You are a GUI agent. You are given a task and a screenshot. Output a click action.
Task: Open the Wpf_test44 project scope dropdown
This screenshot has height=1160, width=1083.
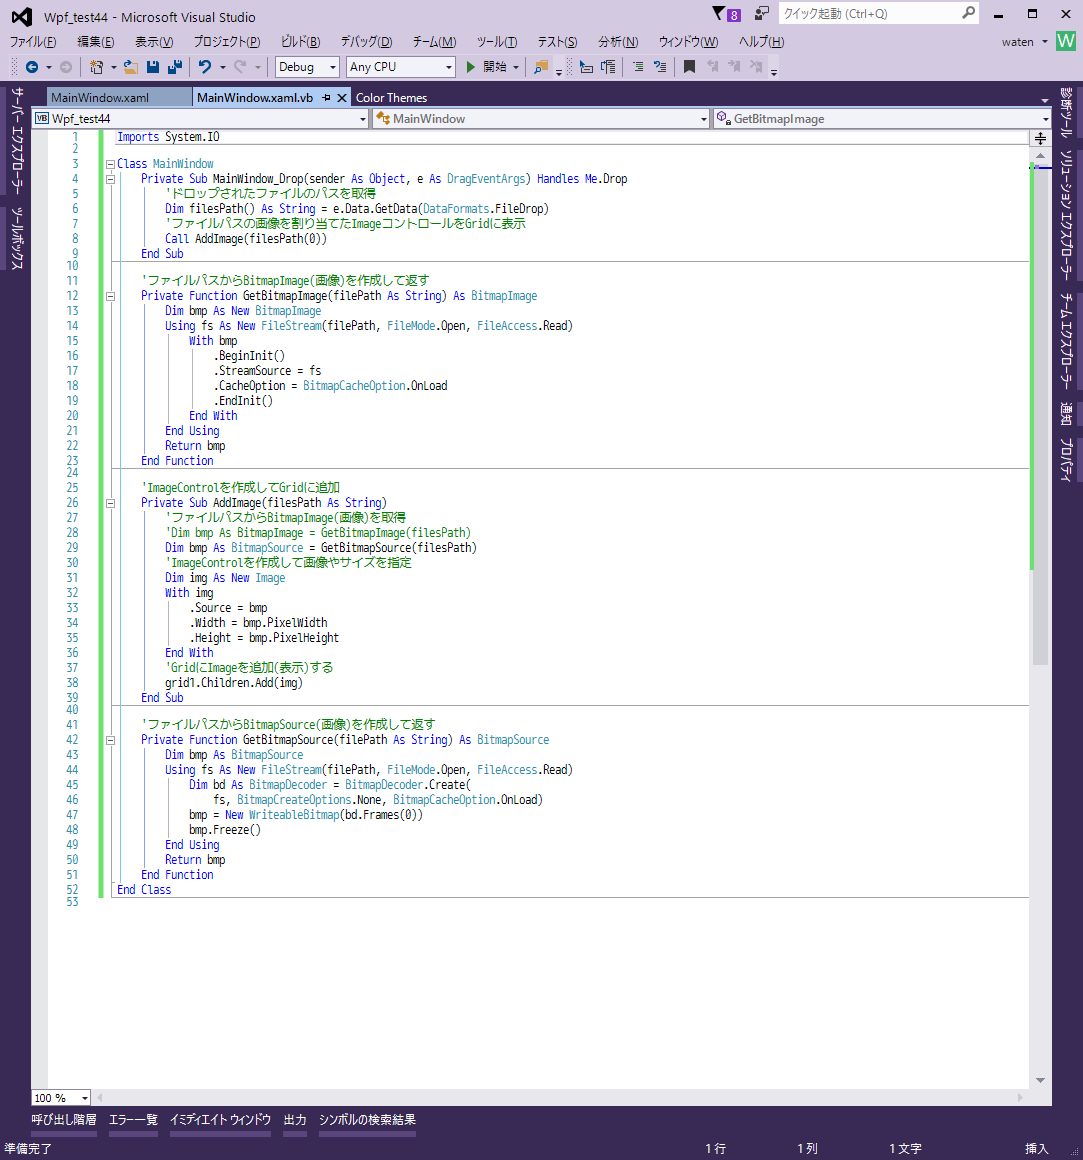point(200,118)
